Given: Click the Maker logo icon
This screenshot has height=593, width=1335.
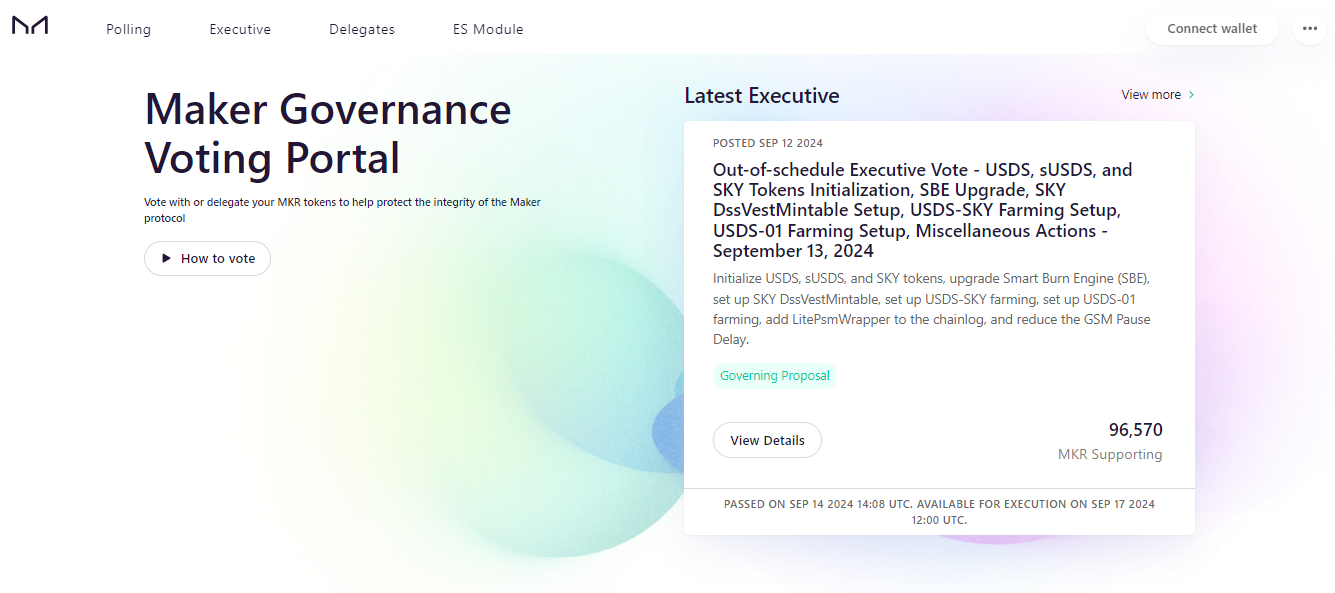Looking at the screenshot, I should pyautogui.click(x=30, y=26).
